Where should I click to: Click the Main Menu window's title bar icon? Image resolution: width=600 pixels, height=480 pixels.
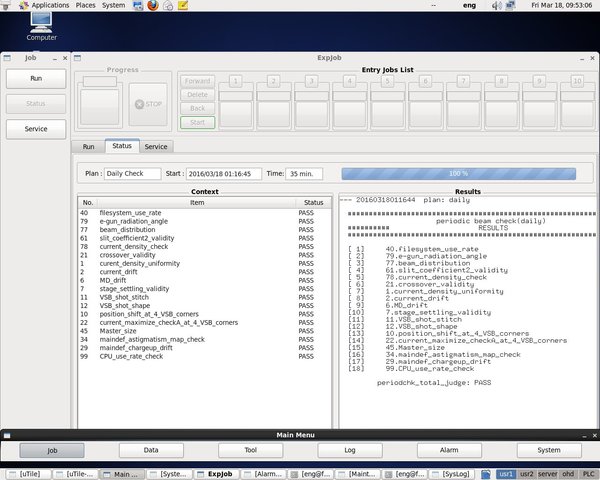tap(7, 435)
